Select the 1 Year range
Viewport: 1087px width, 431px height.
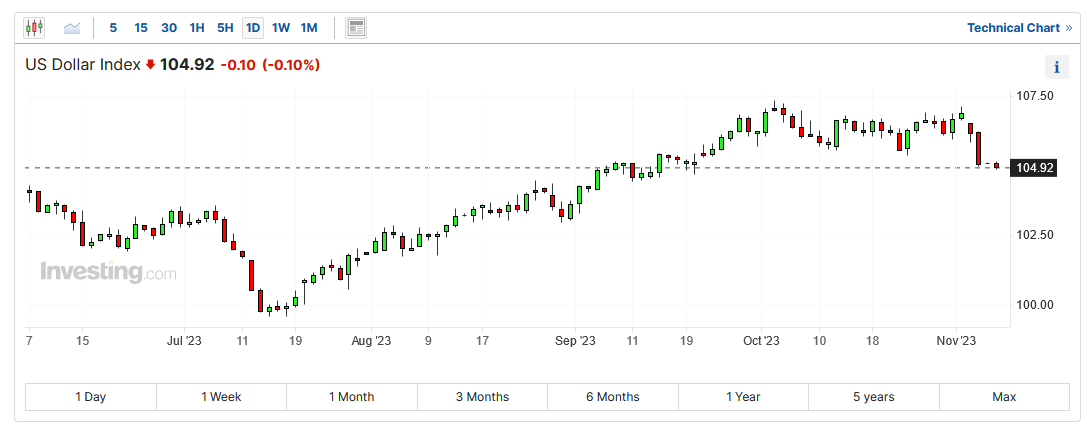(x=743, y=397)
